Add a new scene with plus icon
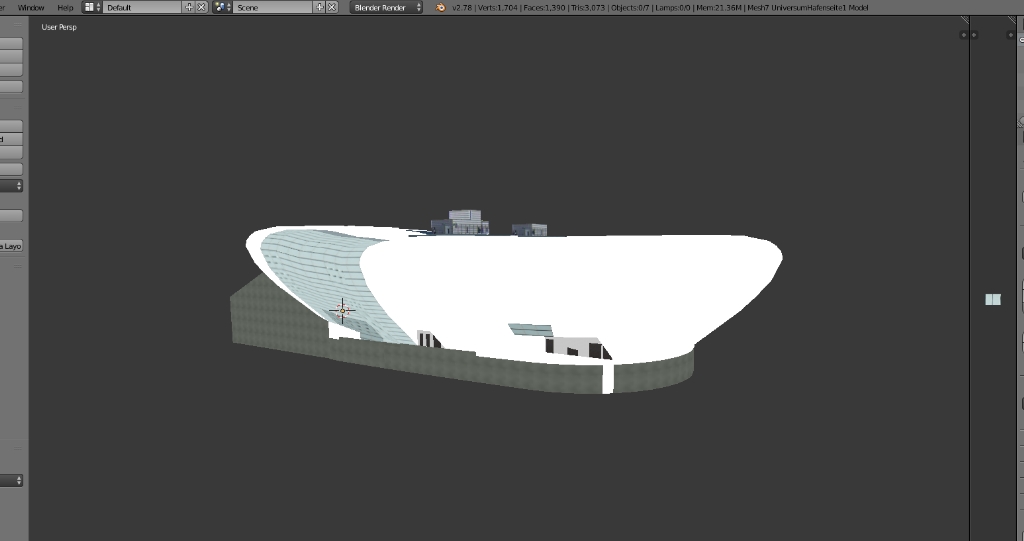Viewport: 1024px width, 541px height. point(320,7)
